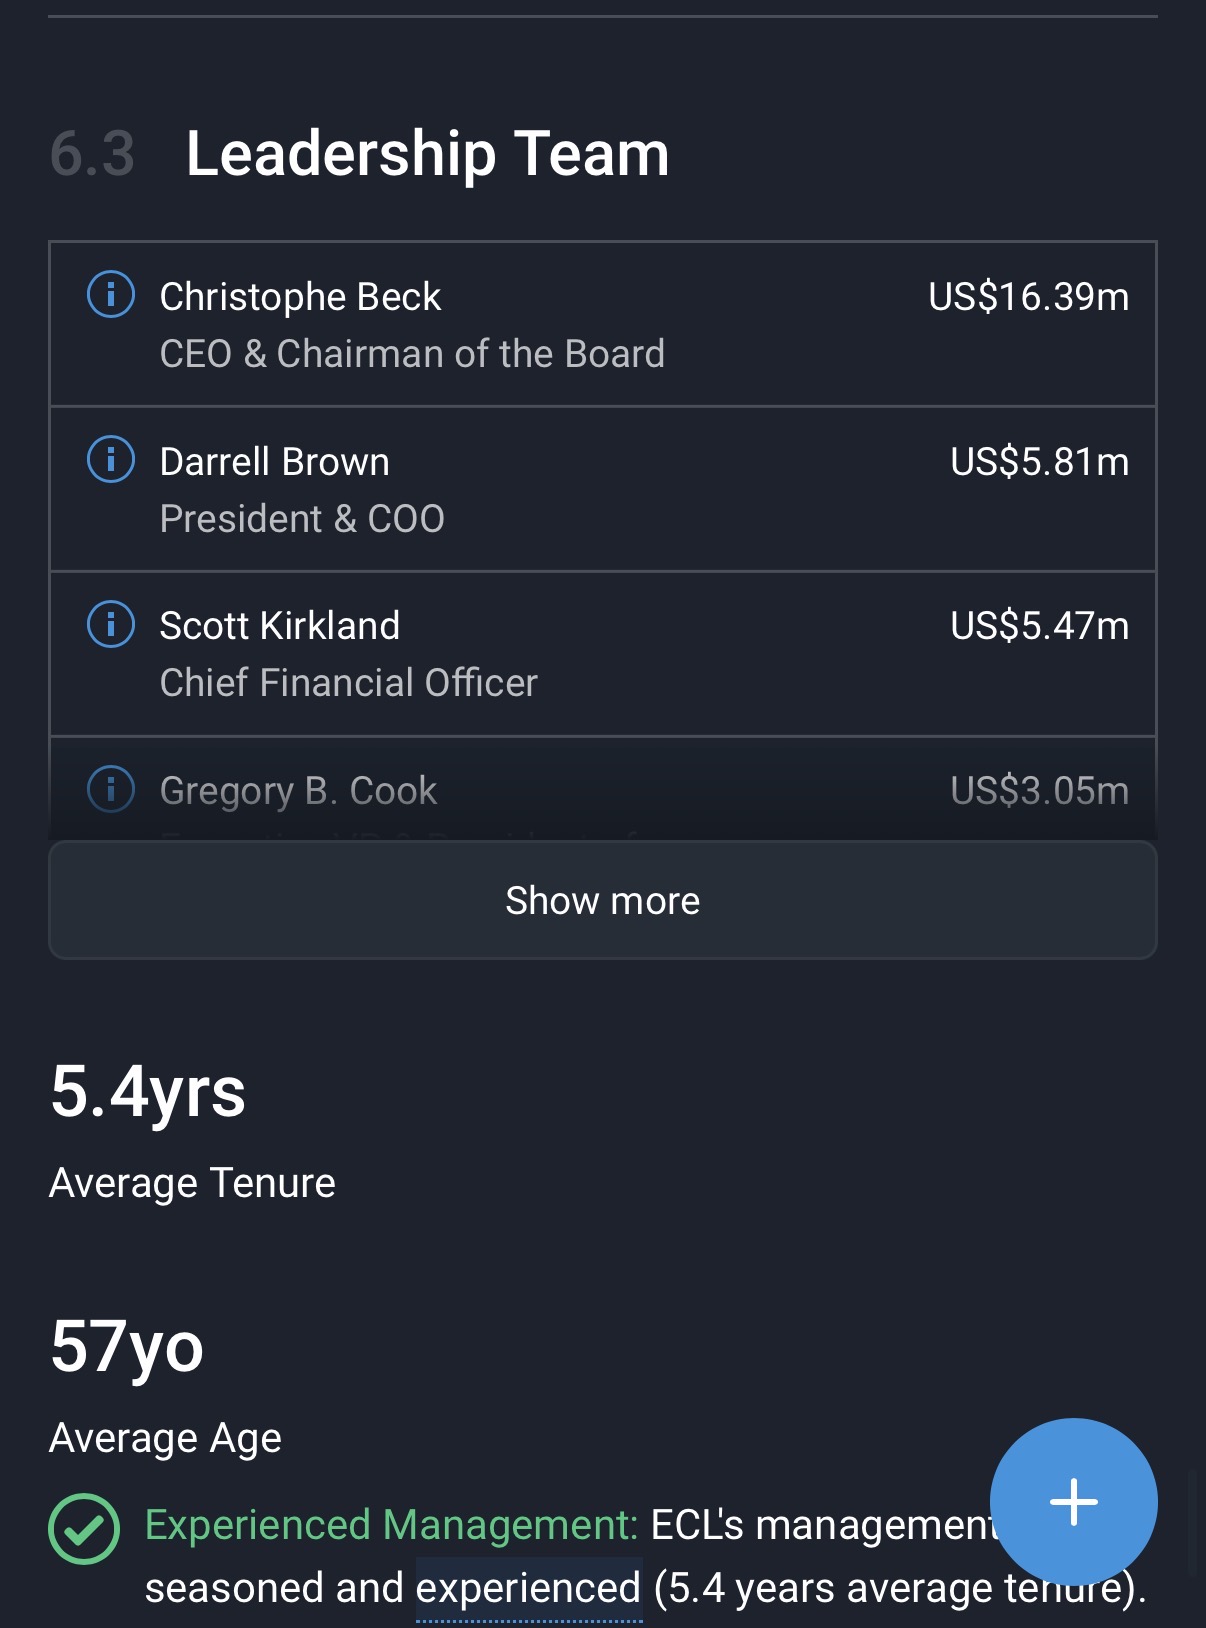Click the 5.4yrs Average Tenure figure
This screenshot has height=1628, width=1206.
coord(148,1091)
